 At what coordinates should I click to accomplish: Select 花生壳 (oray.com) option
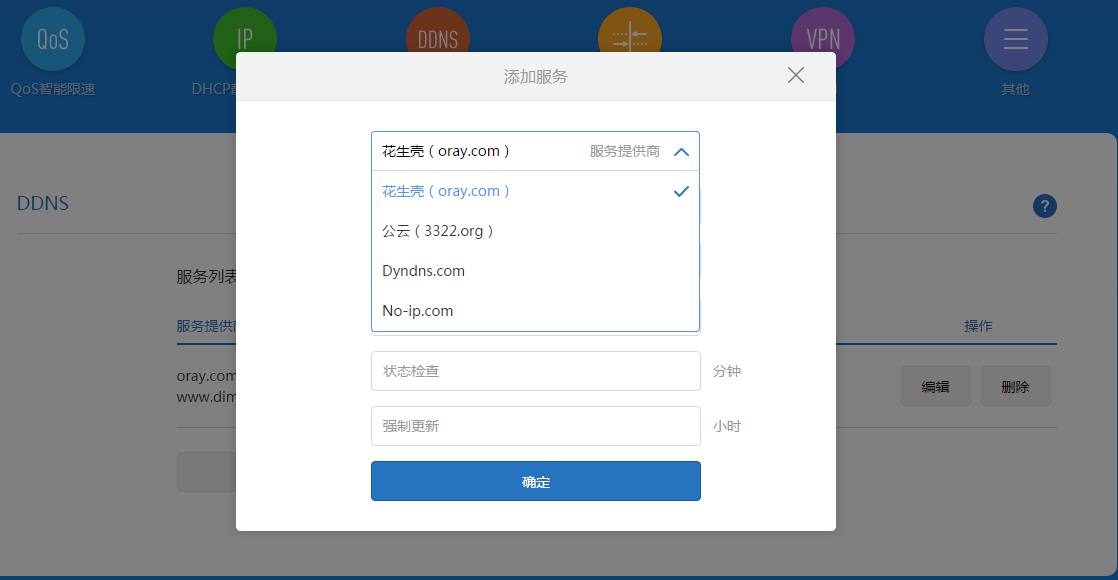(x=535, y=191)
